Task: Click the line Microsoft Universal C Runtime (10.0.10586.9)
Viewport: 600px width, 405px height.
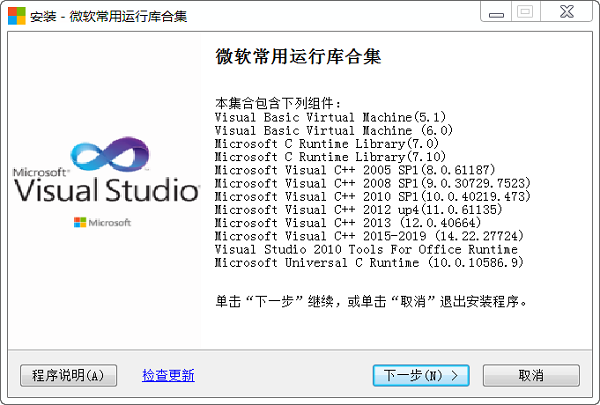Action: [369, 263]
